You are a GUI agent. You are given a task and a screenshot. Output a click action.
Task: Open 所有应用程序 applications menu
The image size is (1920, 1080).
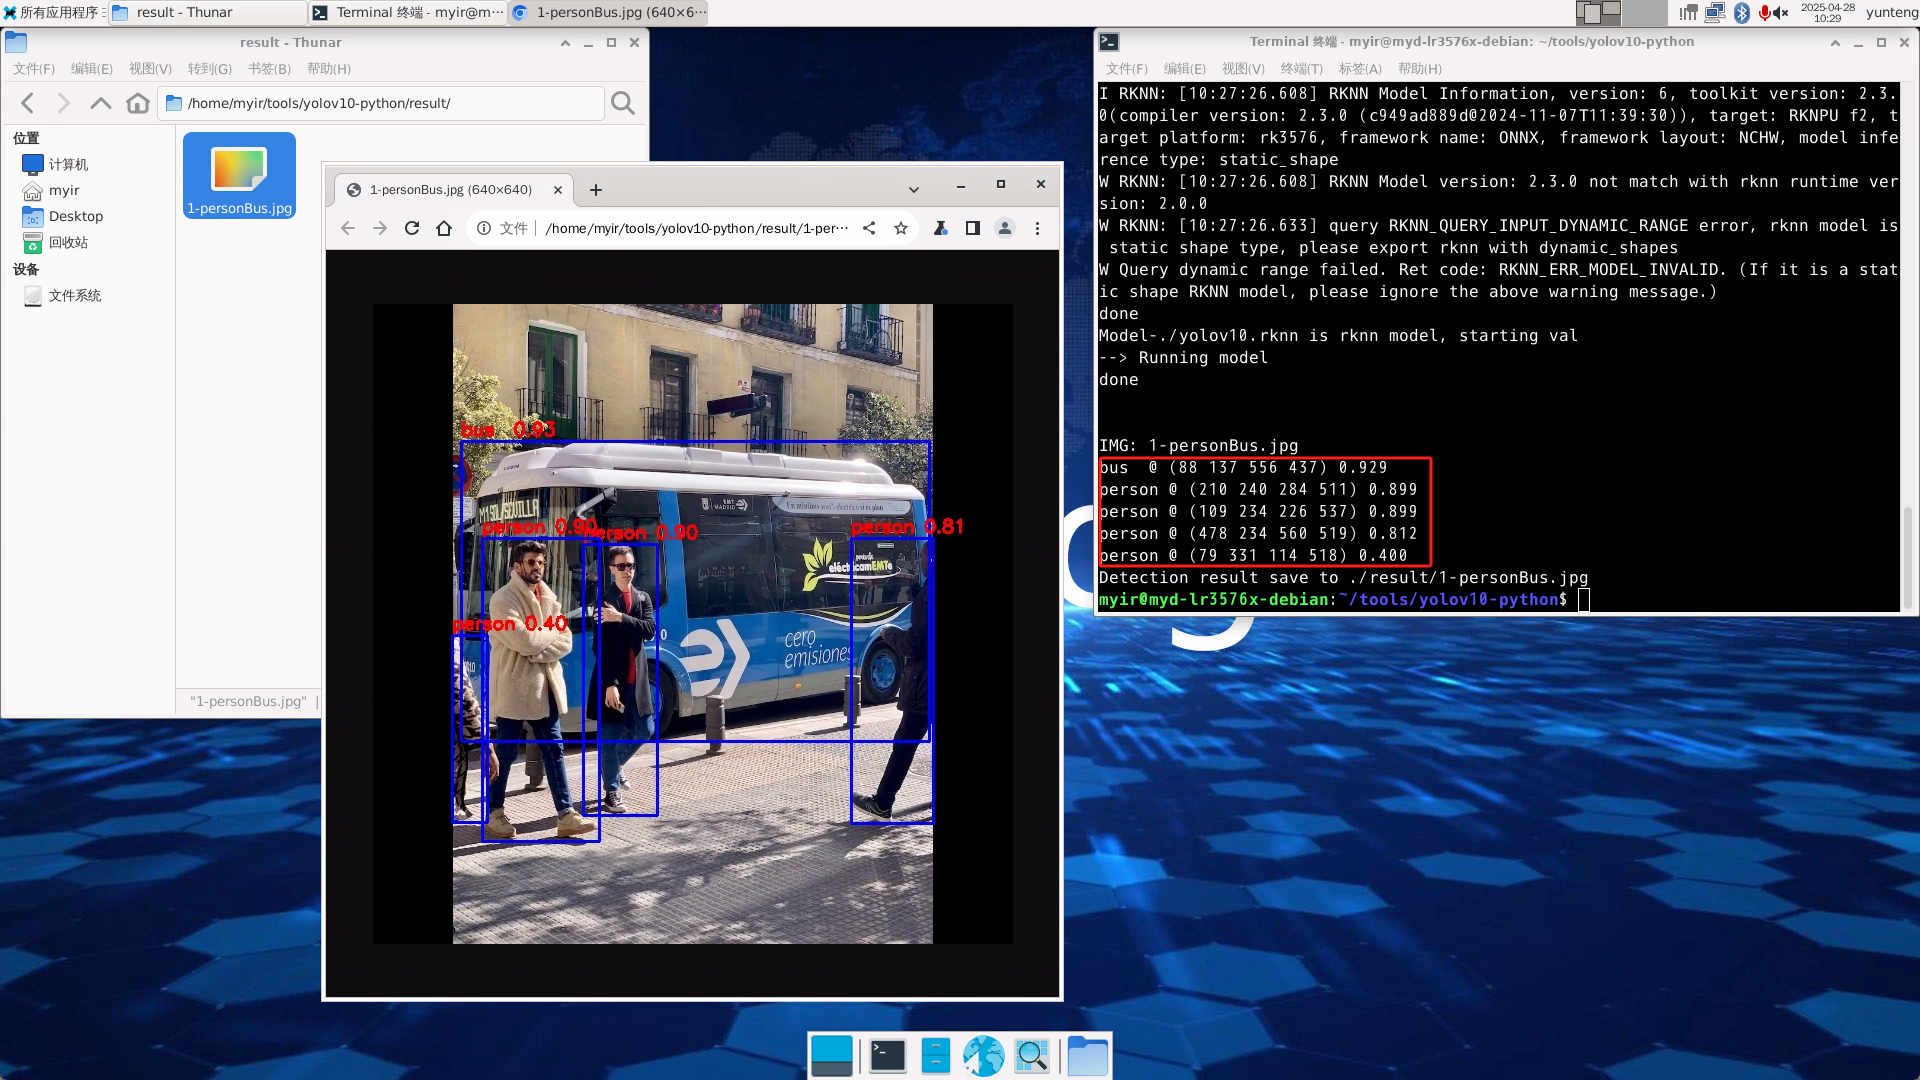[52, 13]
